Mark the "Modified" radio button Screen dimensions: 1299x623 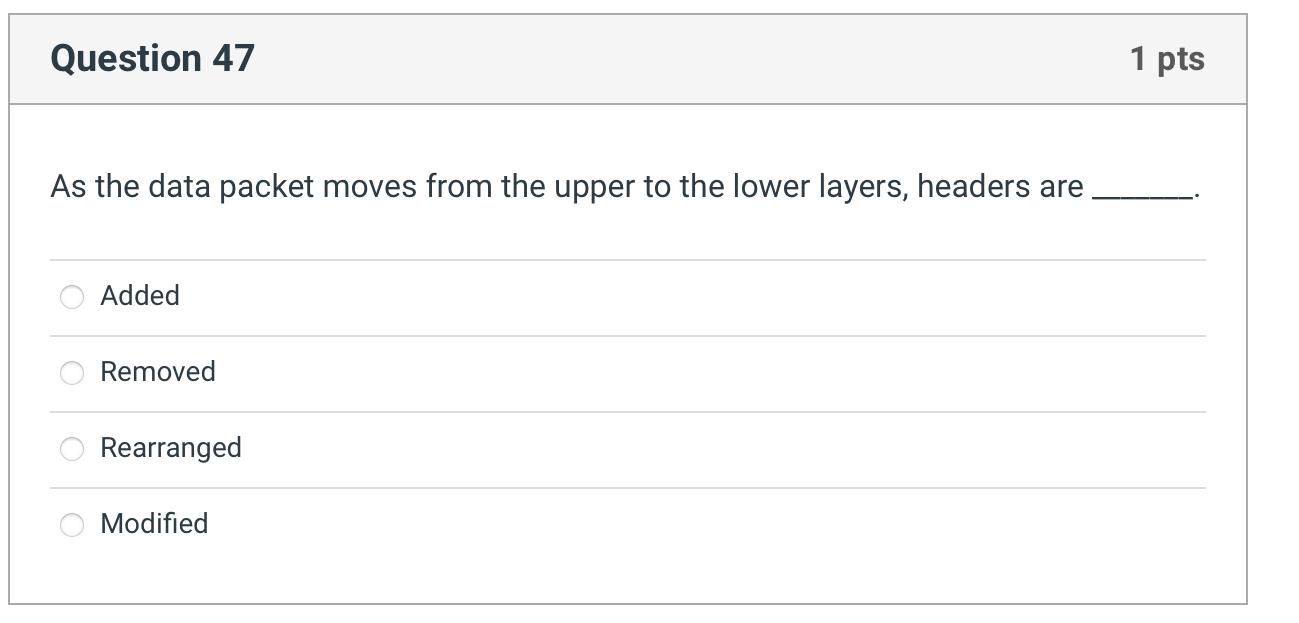(72, 525)
